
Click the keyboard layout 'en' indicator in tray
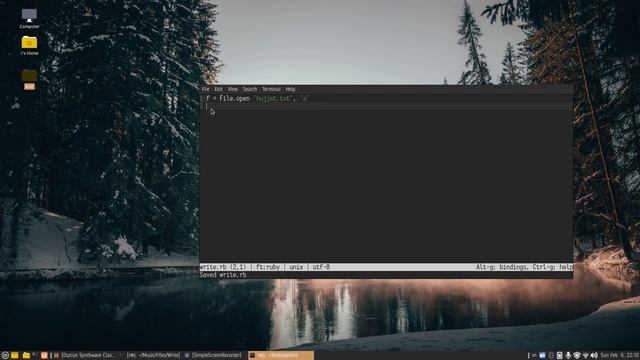tap(534, 356)
